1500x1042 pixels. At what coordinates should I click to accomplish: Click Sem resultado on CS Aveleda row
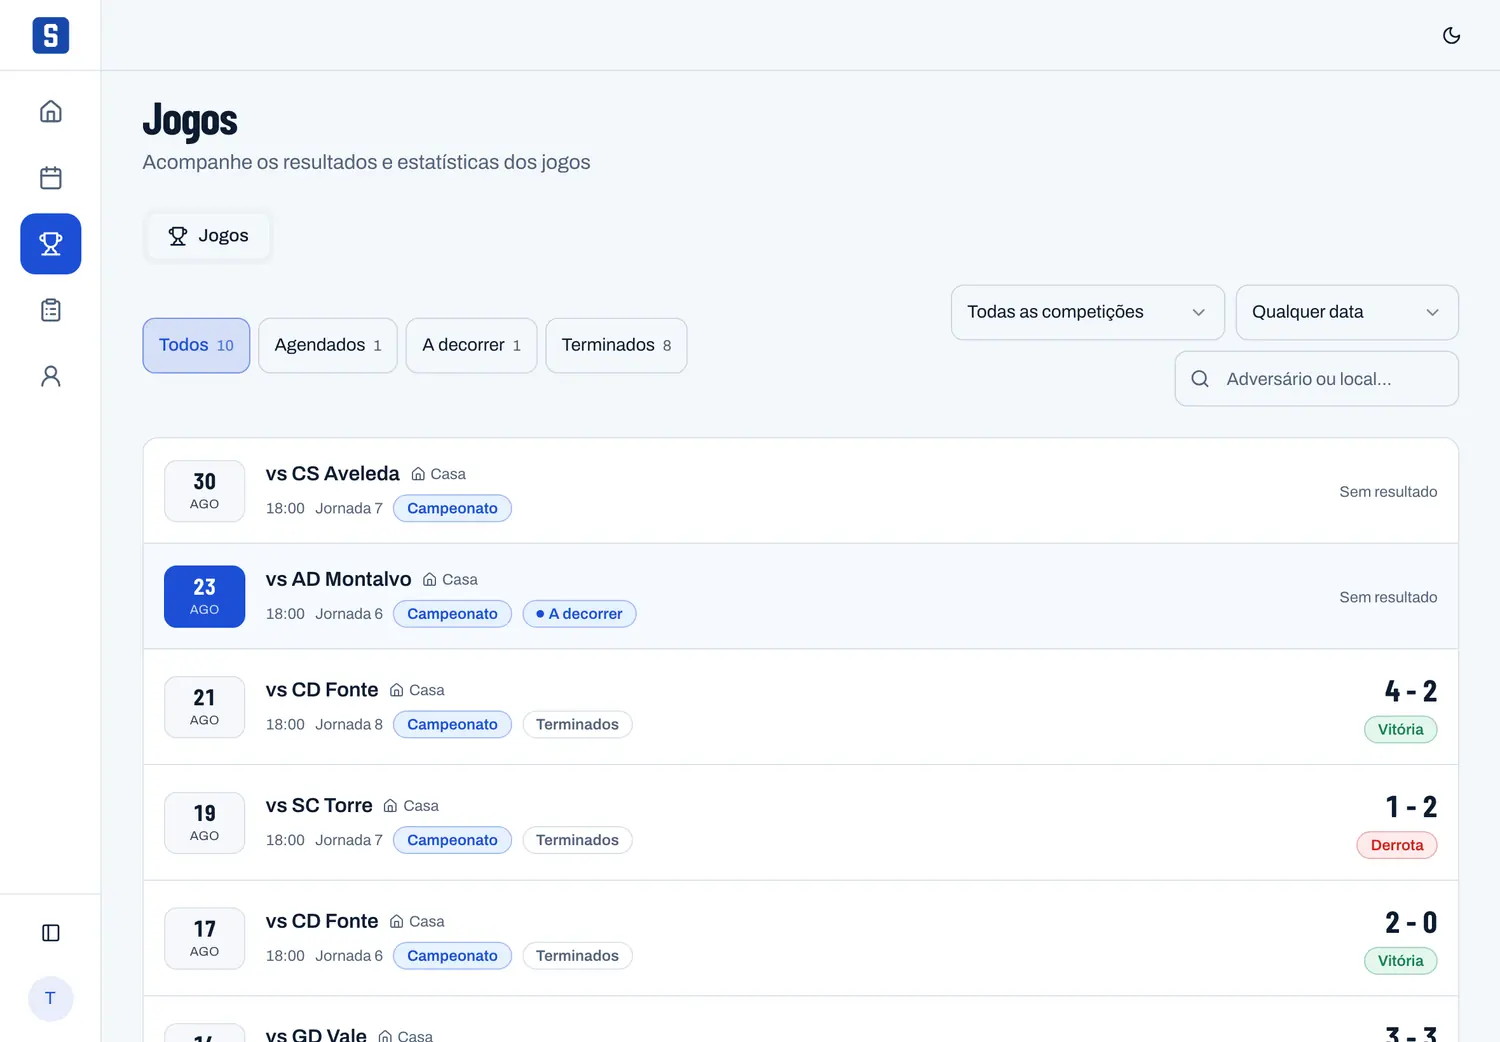[1388, 492]
